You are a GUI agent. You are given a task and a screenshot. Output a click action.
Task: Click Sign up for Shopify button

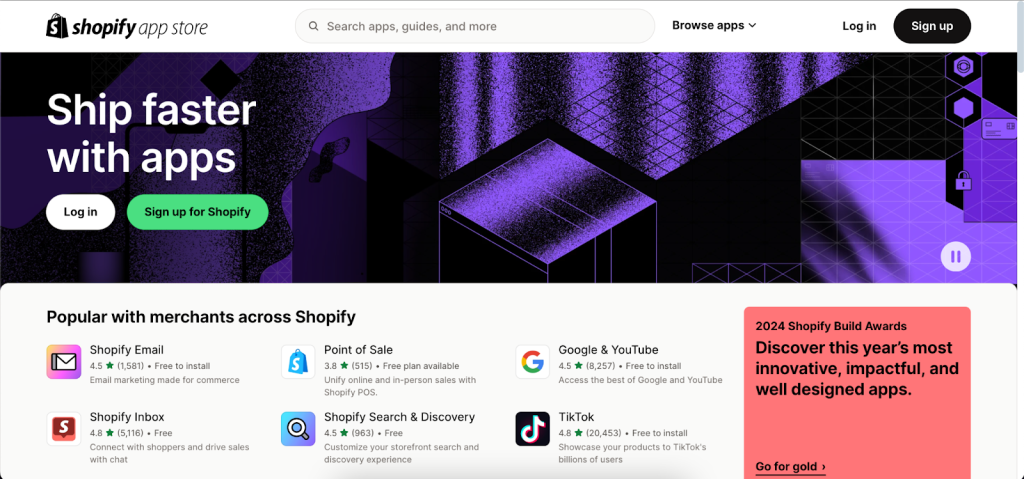(197, 212)
